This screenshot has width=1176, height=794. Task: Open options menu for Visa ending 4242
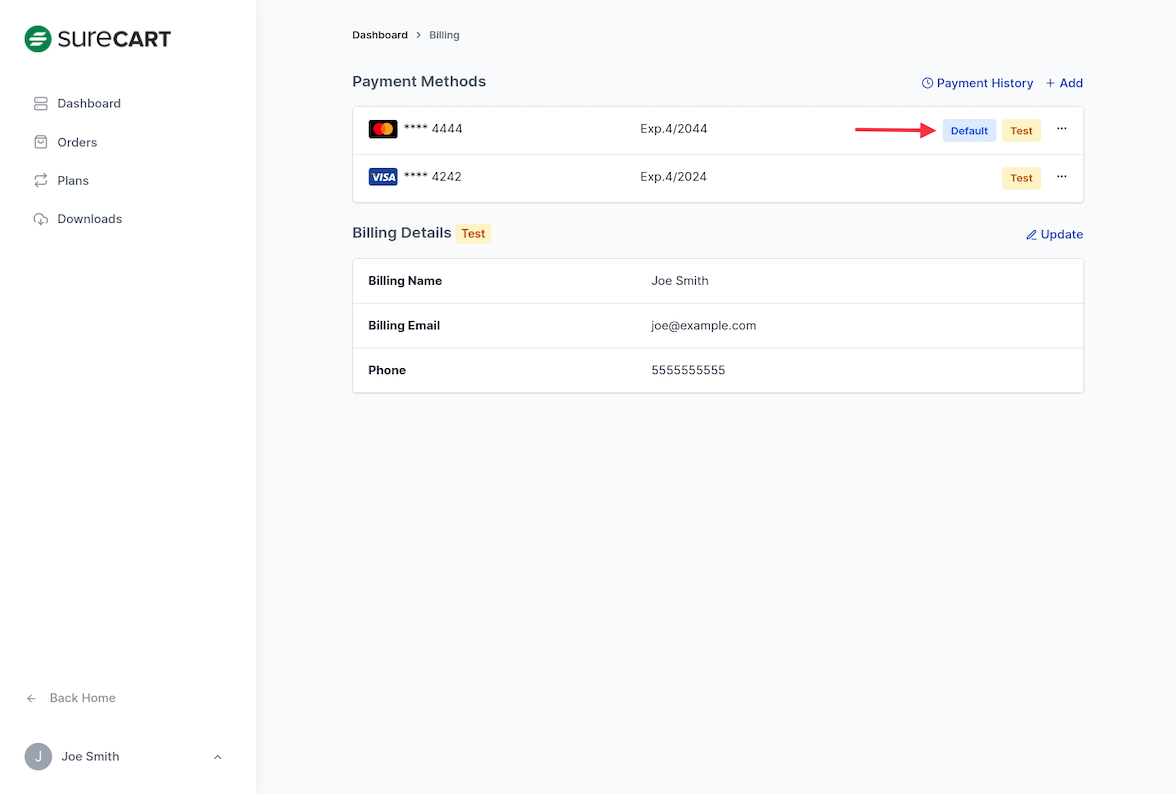(1062, 177)
